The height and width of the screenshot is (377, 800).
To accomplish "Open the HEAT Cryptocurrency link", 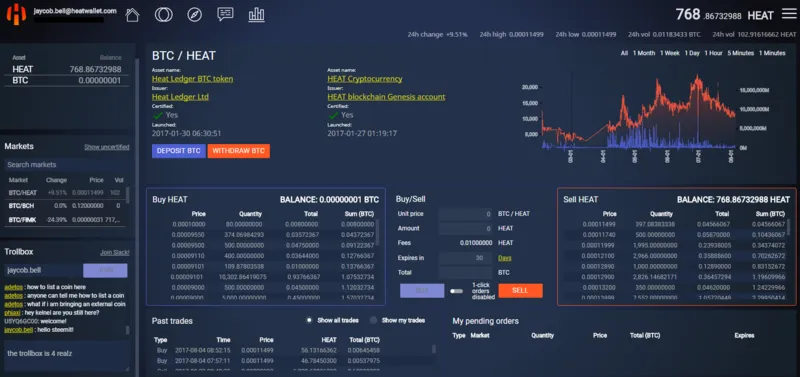I will [x=365, y=79].
